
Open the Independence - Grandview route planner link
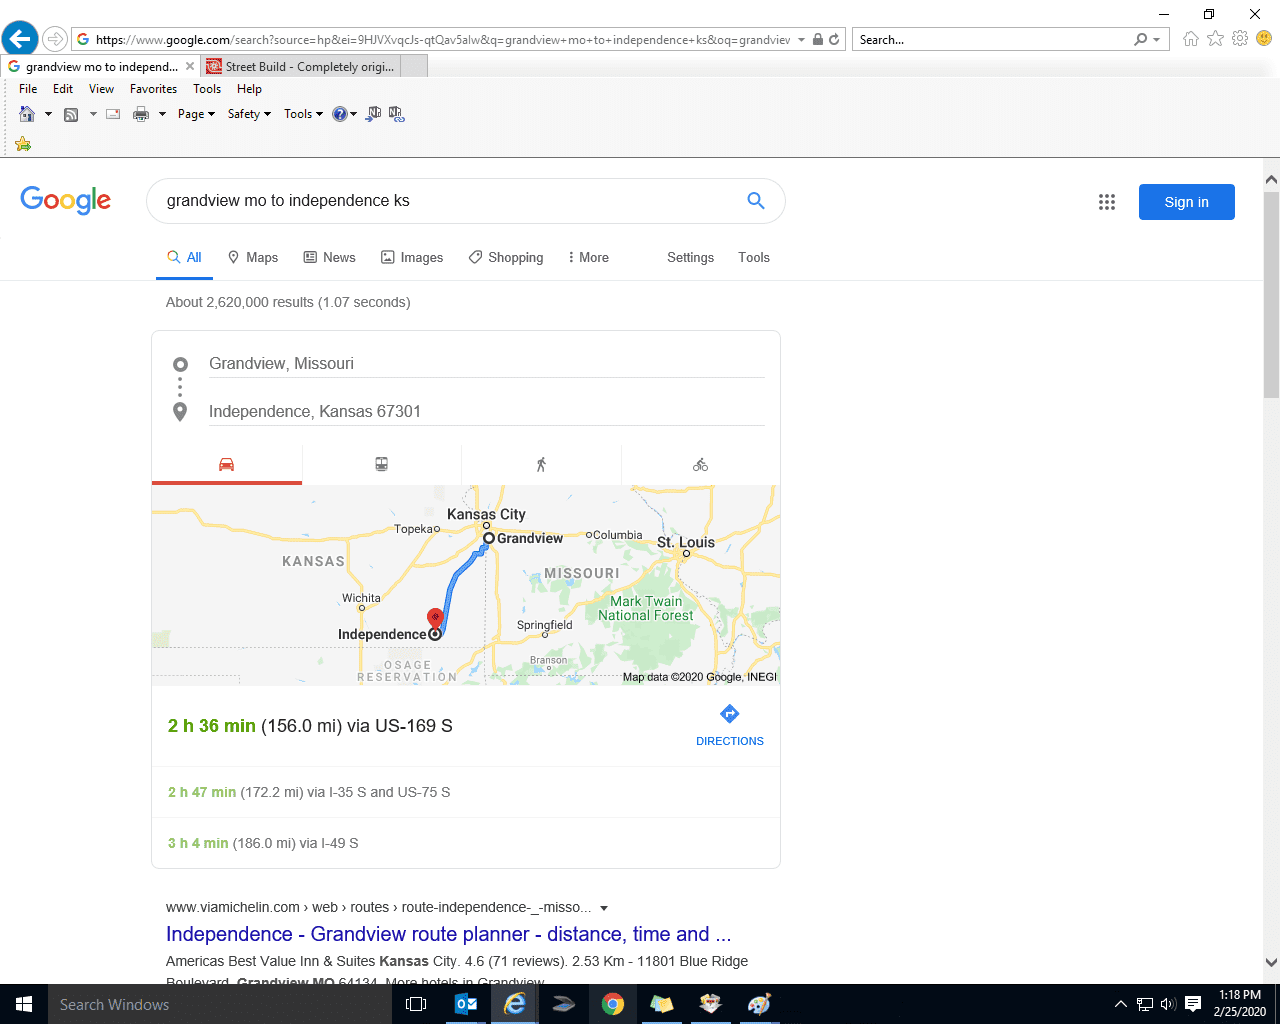[x=449, y=934]
